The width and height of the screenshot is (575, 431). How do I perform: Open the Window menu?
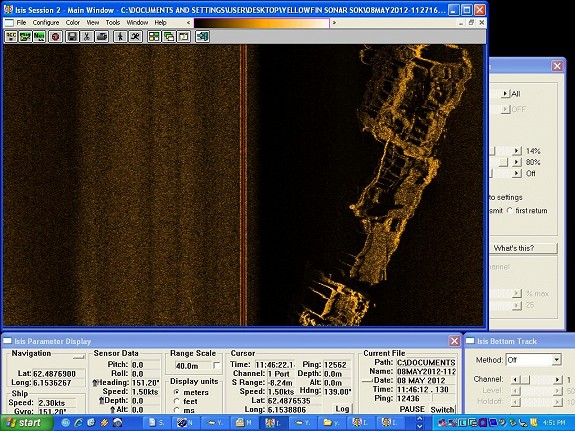coord(137,23)
